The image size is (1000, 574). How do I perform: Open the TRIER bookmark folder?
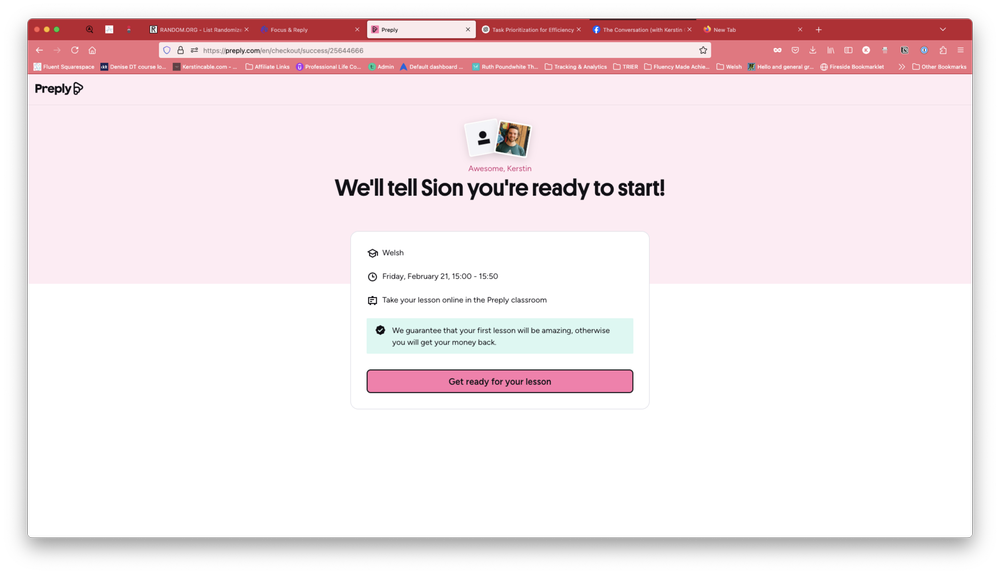pos(625,66)
